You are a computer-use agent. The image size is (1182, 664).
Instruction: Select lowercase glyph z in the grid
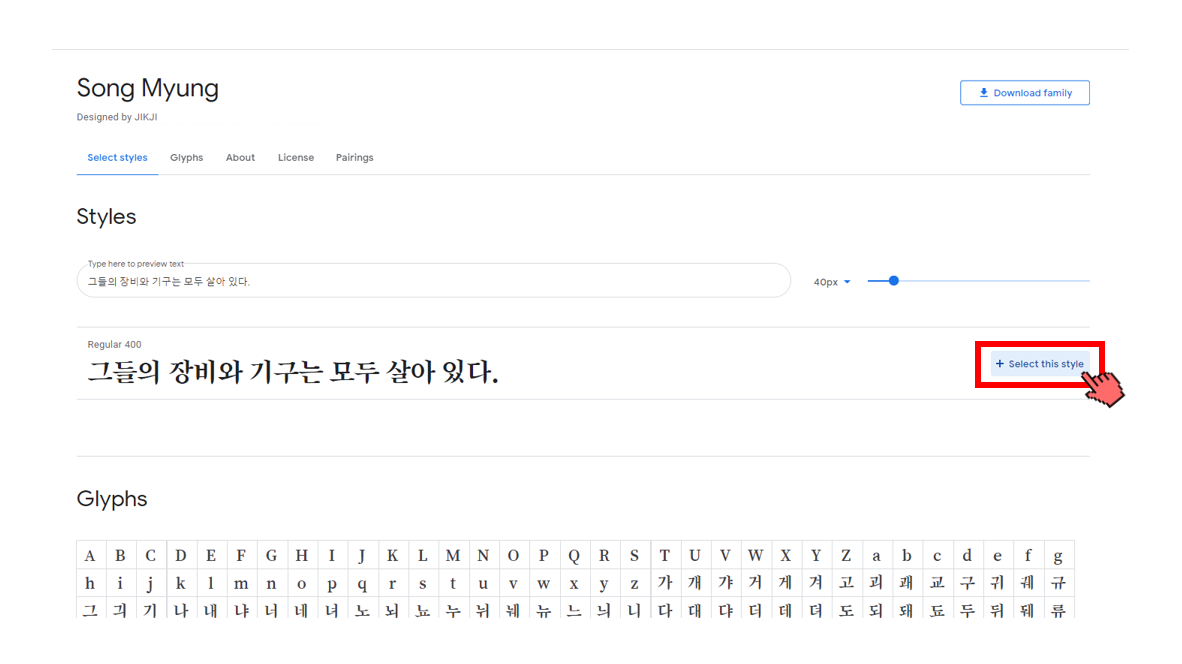point(634,583)
